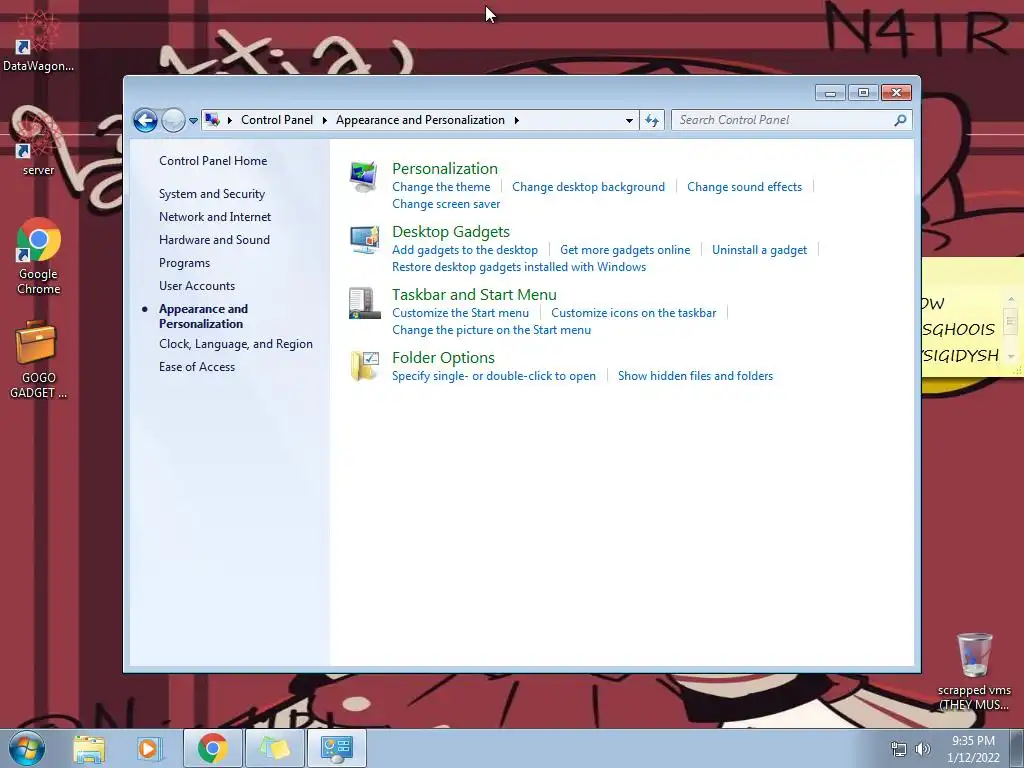This screenshot has height=768, width=1024.
Task: Open Taskbar and Start Menu heading
Action: [x=474, y=295]
